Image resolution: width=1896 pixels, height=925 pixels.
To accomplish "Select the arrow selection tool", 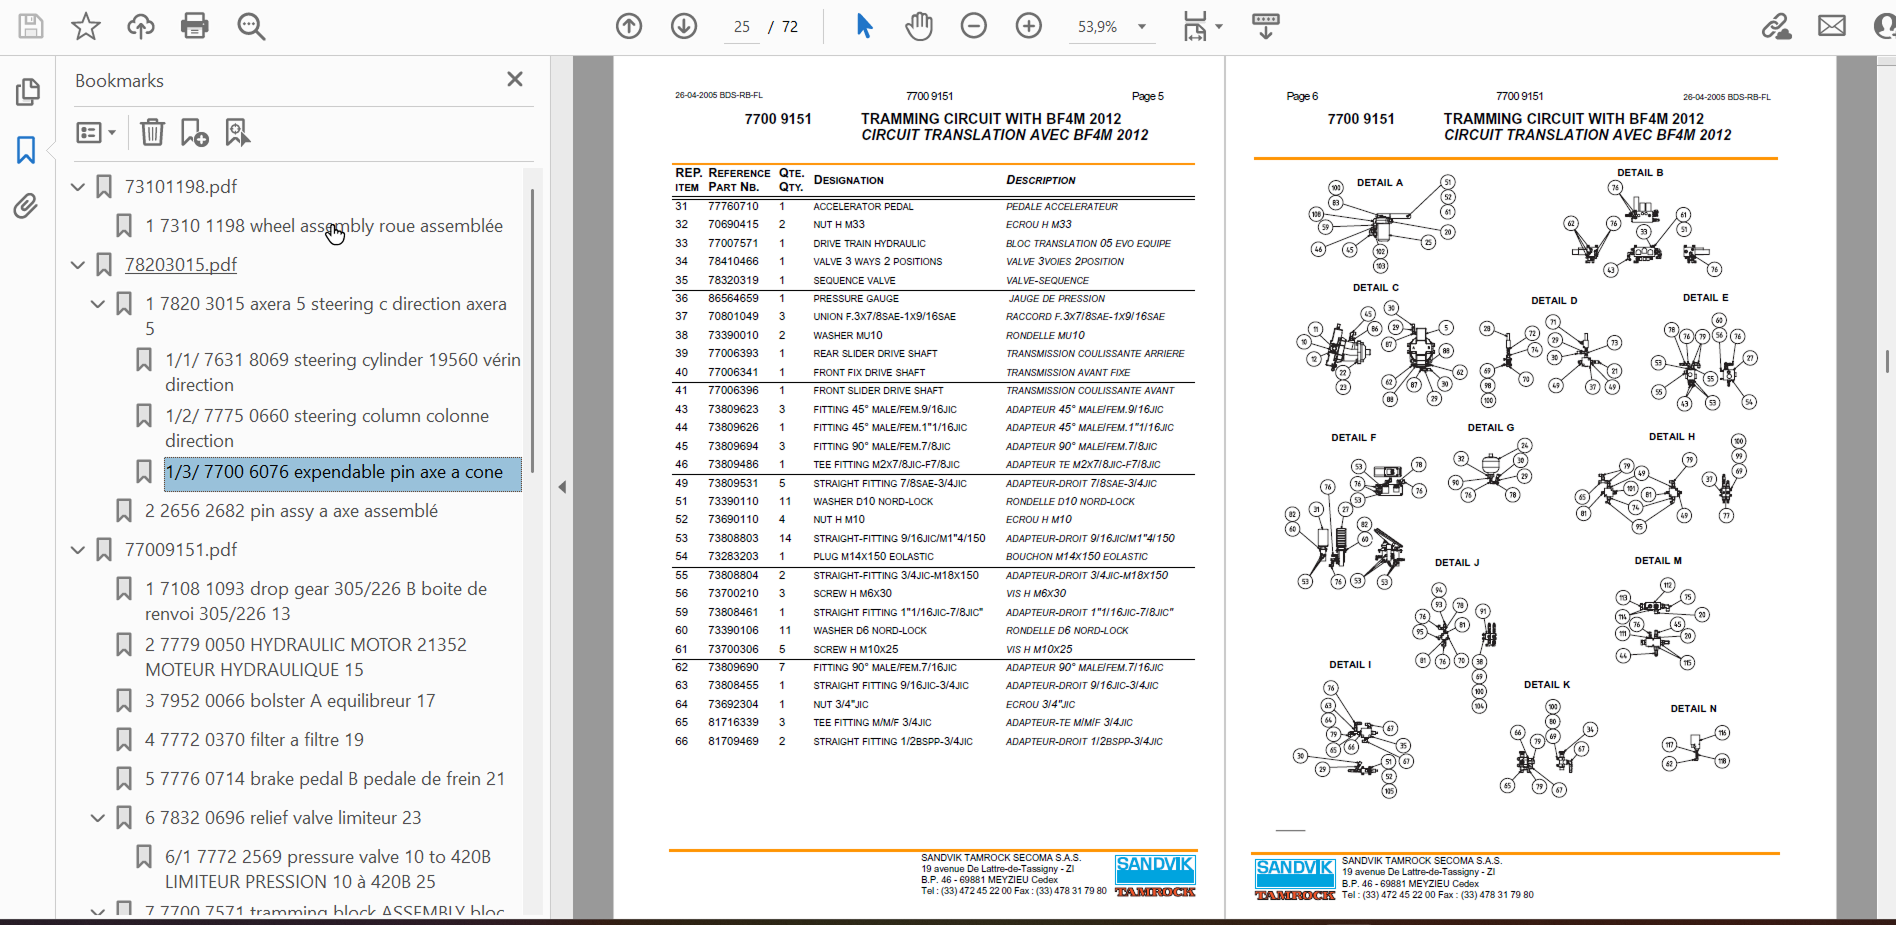I will 865,26.
